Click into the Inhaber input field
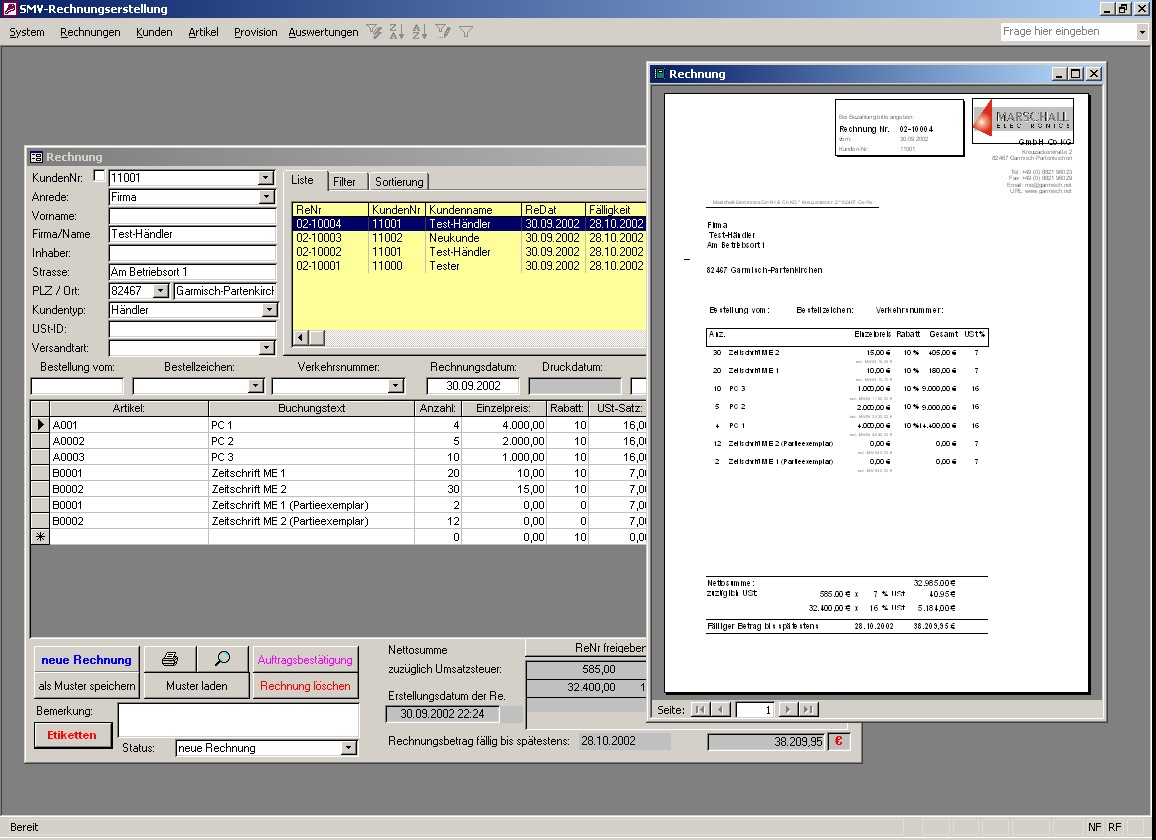The image size is (1156, 840). (192, 253)
